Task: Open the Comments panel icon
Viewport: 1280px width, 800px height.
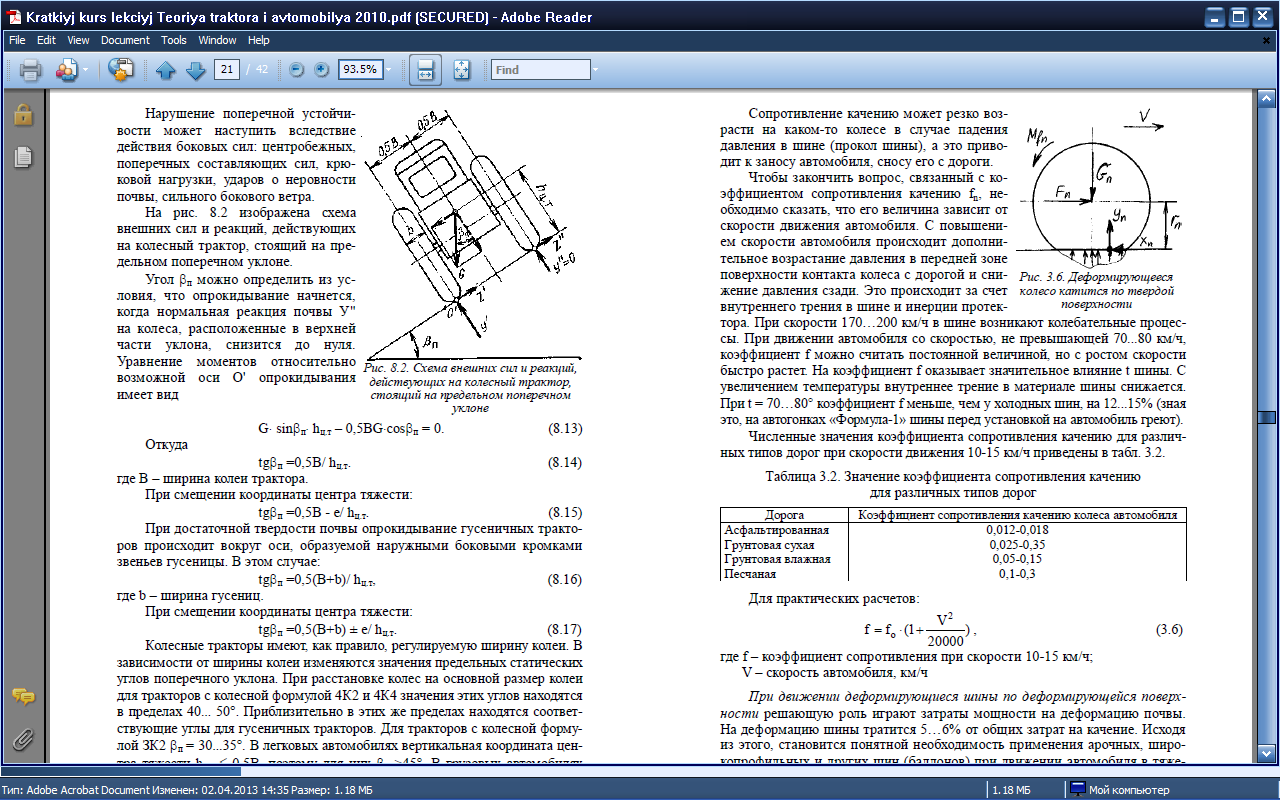Action: 23,697
